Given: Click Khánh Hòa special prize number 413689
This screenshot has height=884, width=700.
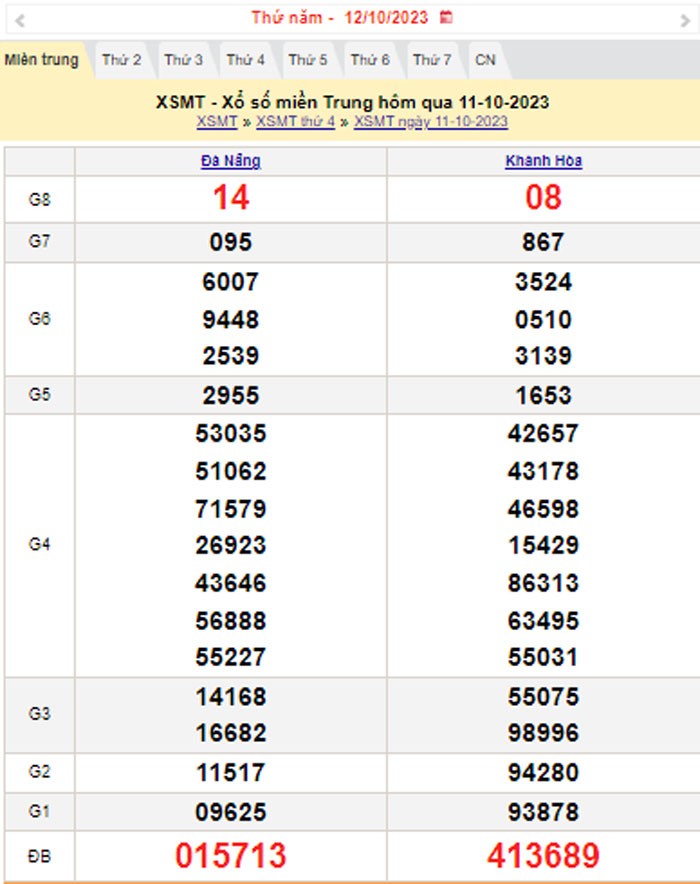Looking at the screenshot, I should coord(543,856).
